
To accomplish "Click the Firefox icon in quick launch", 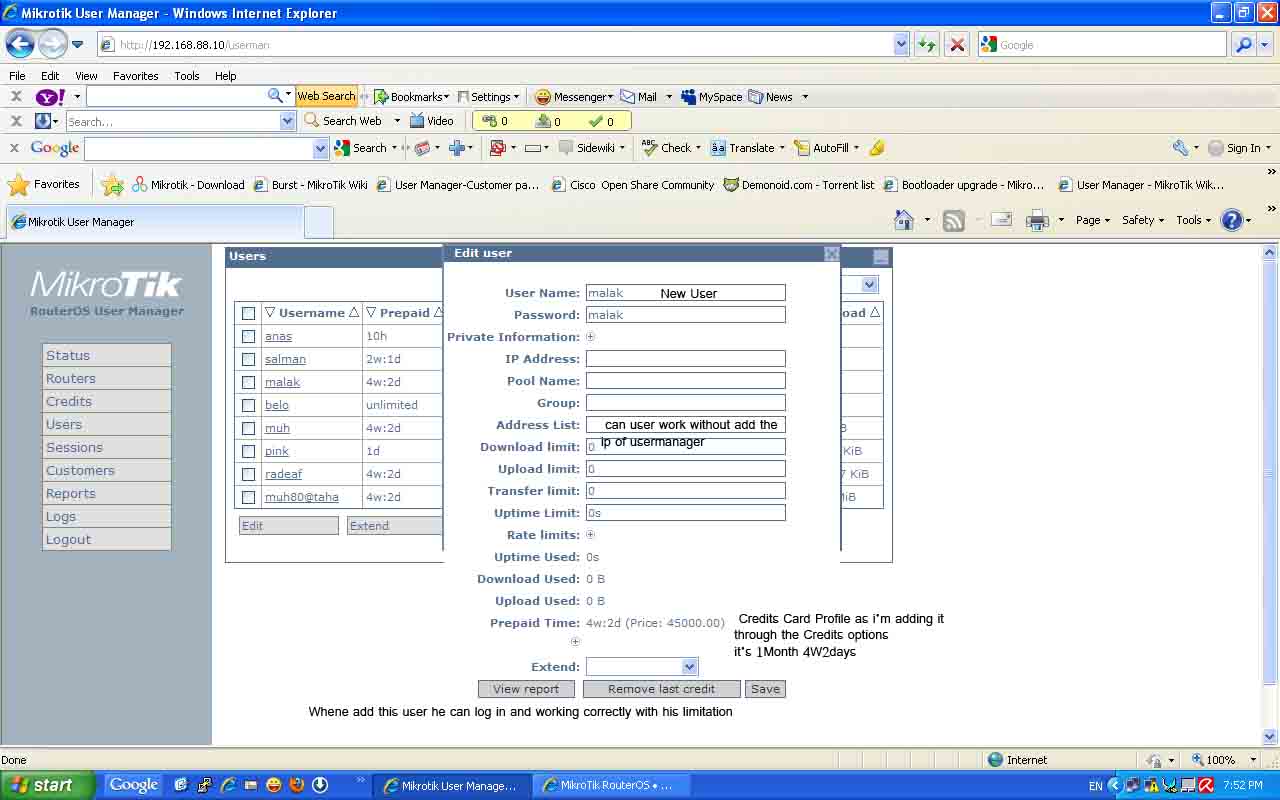I will coord(297,785).
